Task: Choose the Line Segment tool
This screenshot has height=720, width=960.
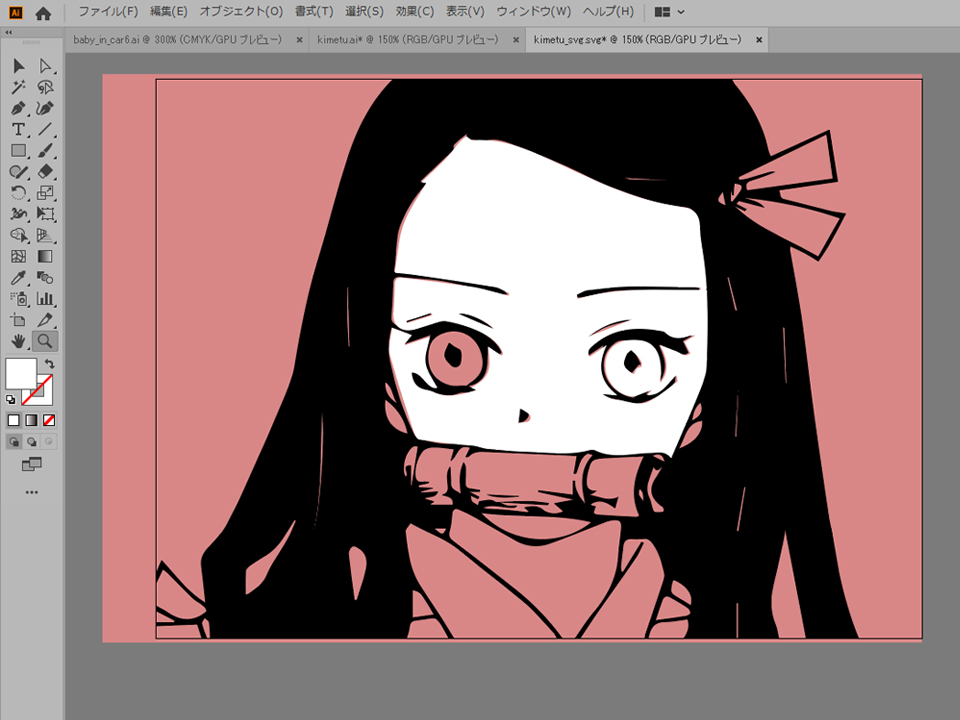Action: pos(45,129)
